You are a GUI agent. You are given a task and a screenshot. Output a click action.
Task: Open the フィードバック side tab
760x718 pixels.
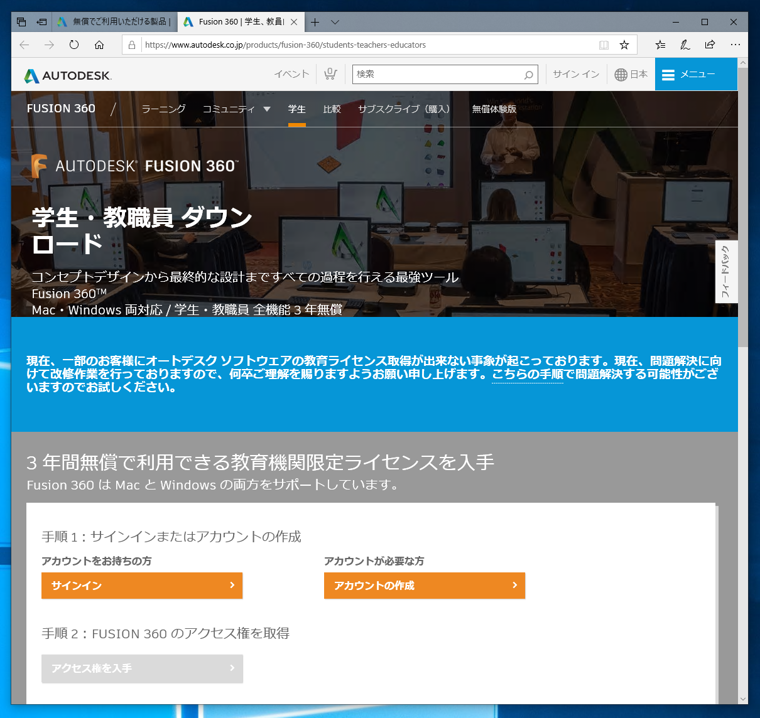[726, 272]
